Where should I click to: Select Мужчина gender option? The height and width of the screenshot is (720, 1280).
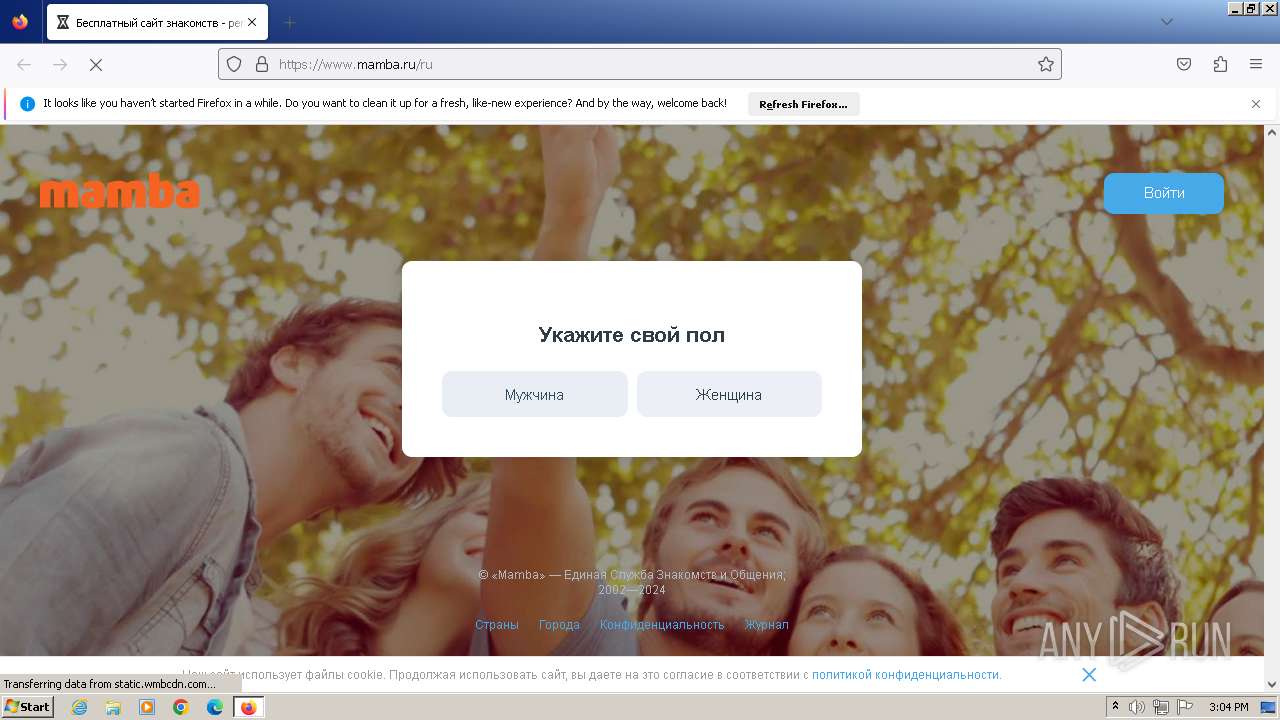click(x=535, y=394)
